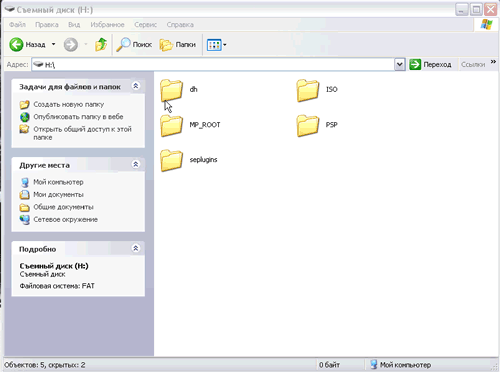This screenshot has height=372, width=500.
Task: Collapse the Подробно panel
Action: coord(136,248)
